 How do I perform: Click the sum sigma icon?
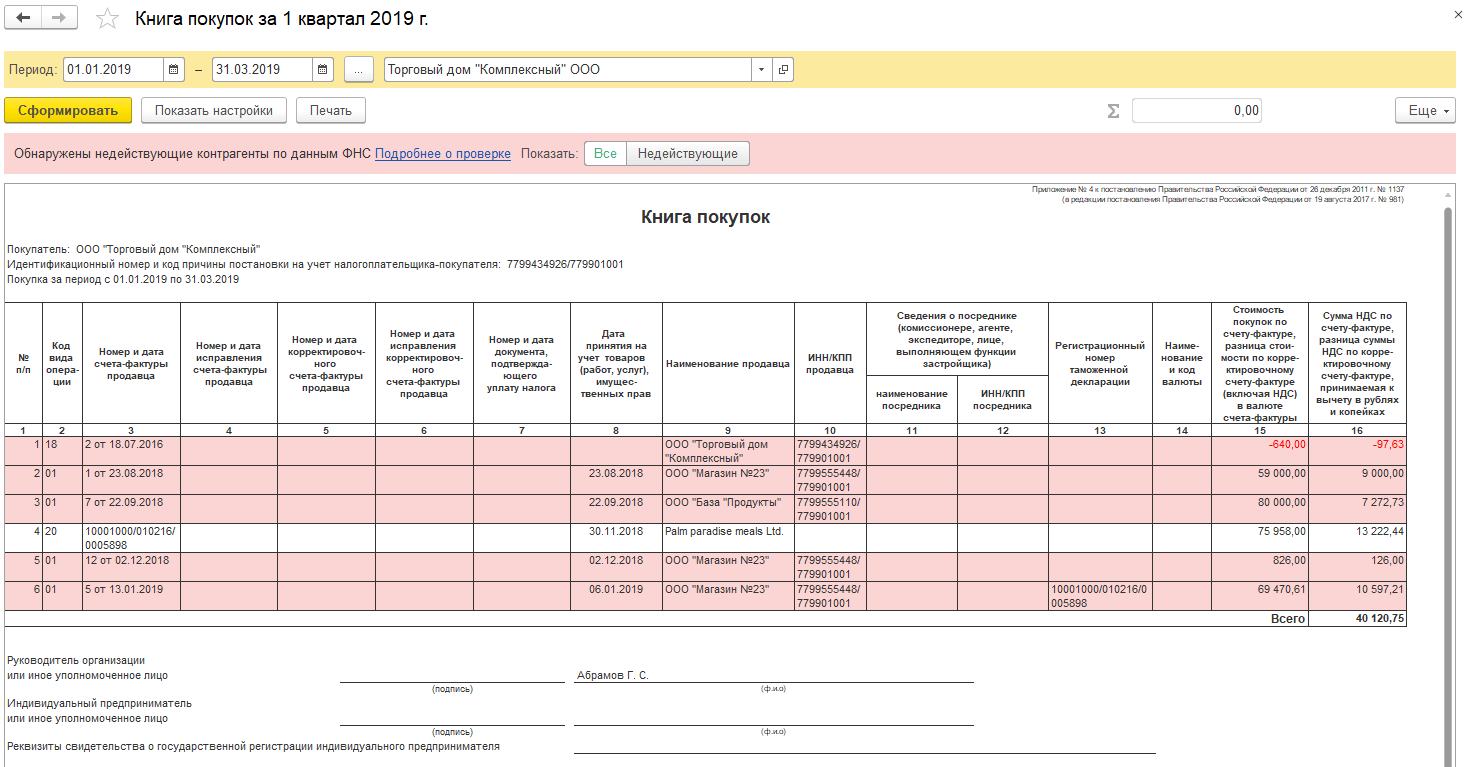(1113, 111)
